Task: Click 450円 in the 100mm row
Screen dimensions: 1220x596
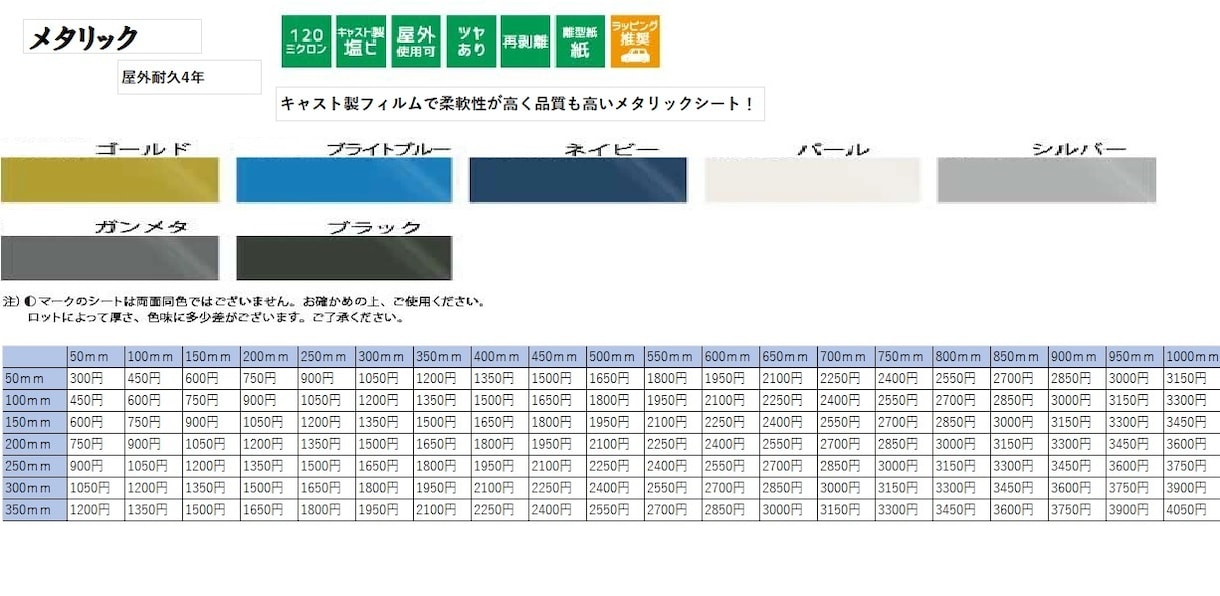Action: coord(95,400)
